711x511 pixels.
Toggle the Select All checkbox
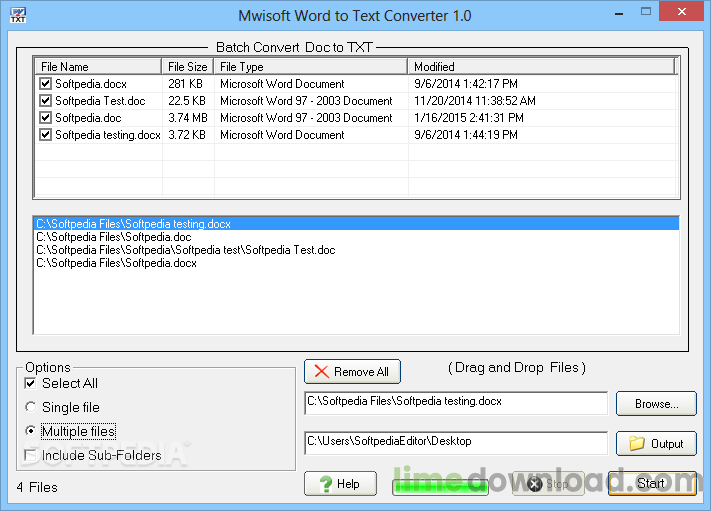tap(31, 383)
